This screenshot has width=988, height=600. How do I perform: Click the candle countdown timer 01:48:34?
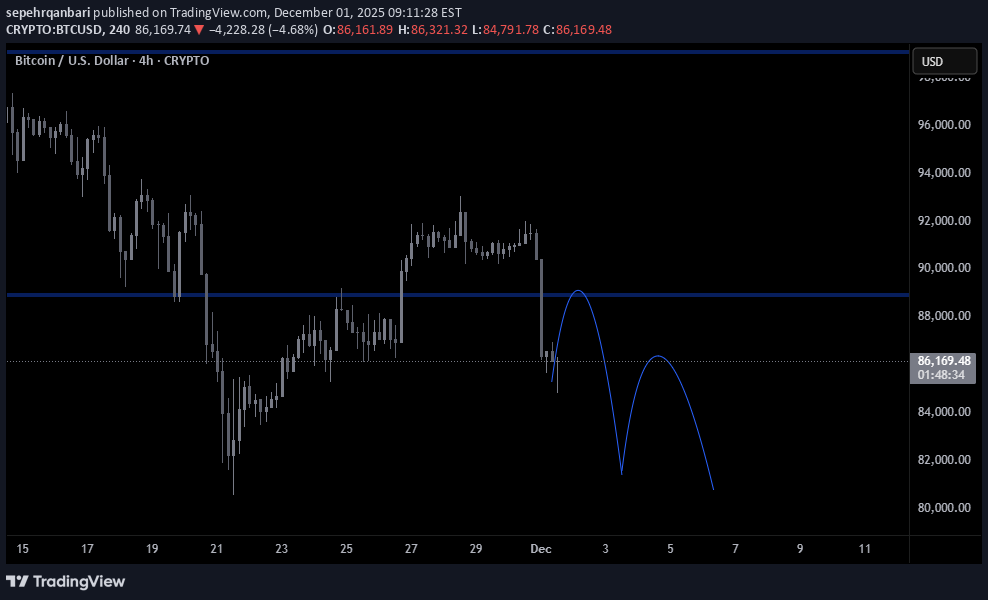click(943, 375)
